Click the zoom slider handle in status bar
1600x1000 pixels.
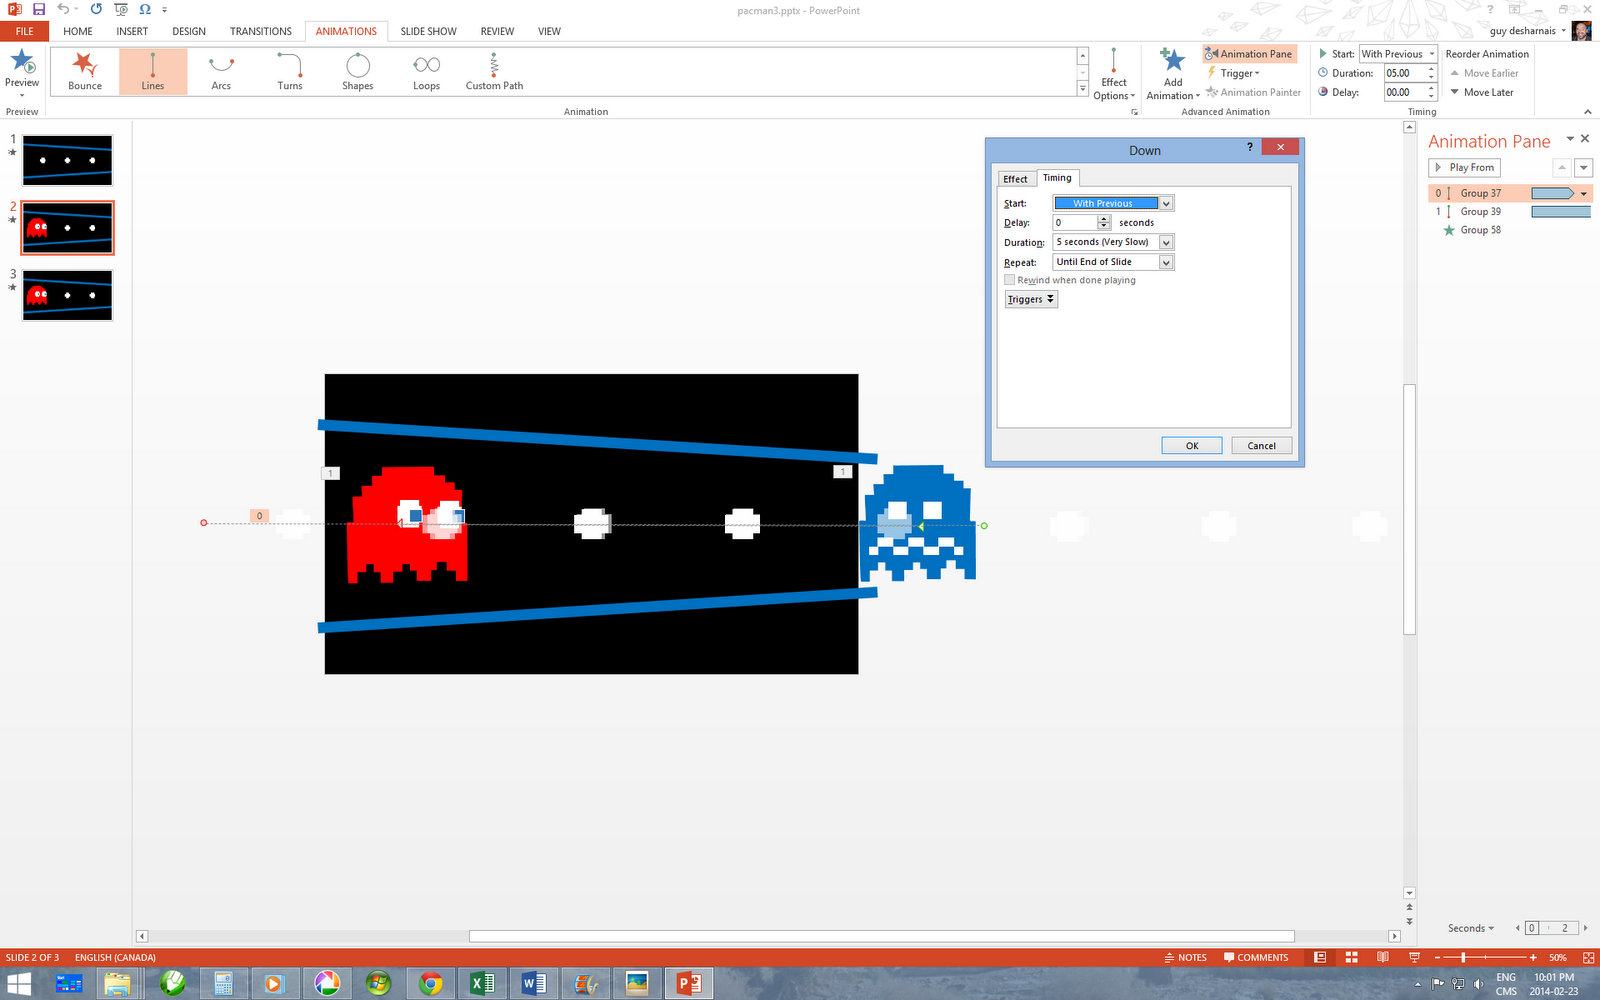coord(1463,957)
